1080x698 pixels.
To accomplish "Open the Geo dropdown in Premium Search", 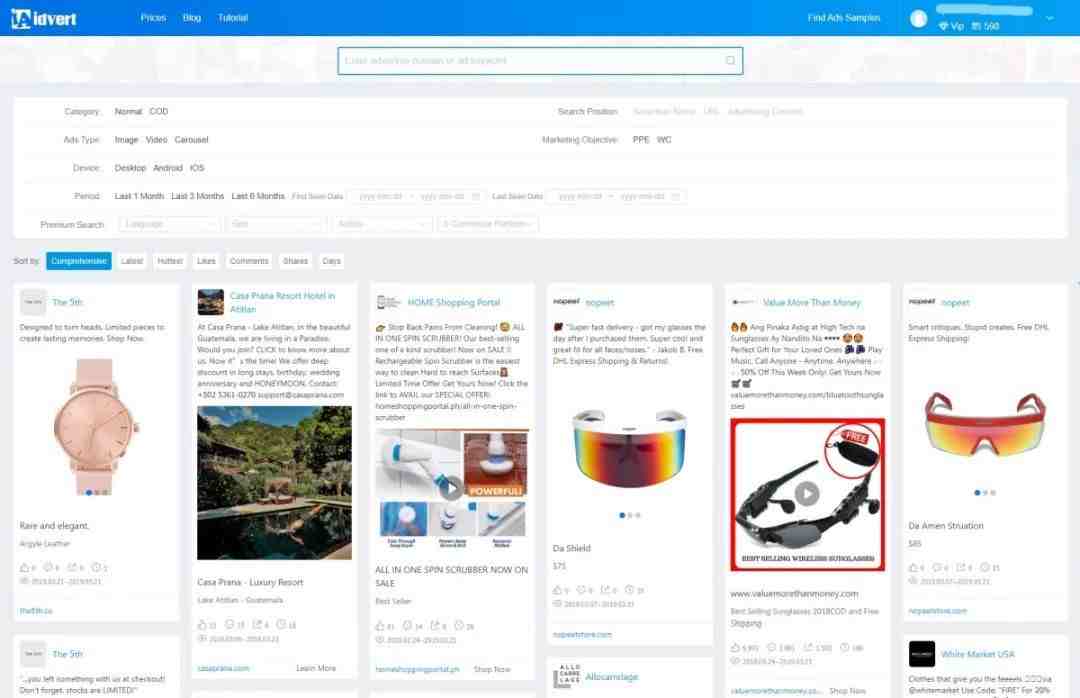I will pyautogui.click(x=275, y=224).
